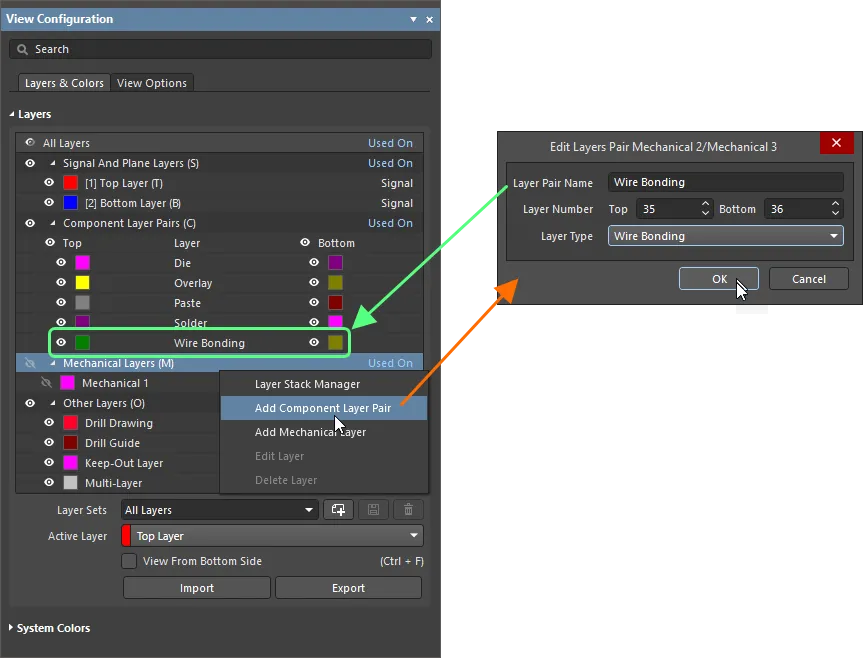Click the search magnifier icon

pos(23,49)
